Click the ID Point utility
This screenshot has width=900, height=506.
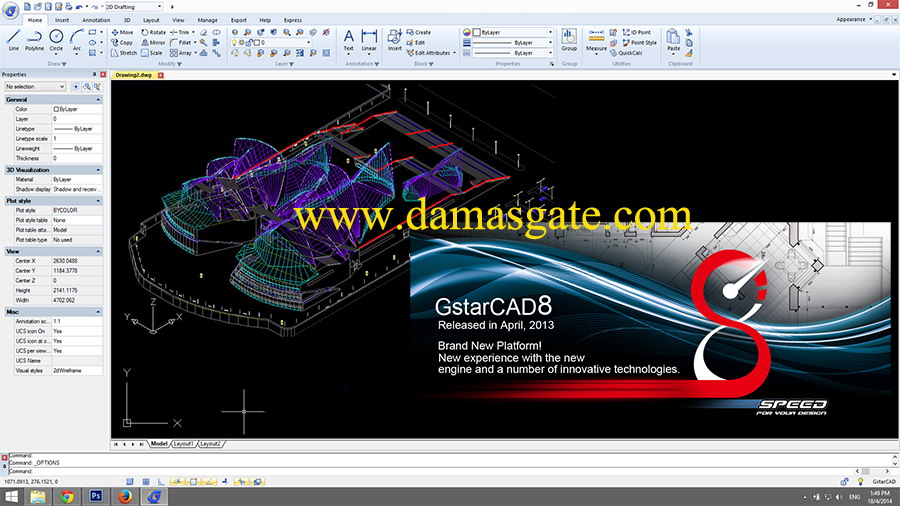pos(637,33)
